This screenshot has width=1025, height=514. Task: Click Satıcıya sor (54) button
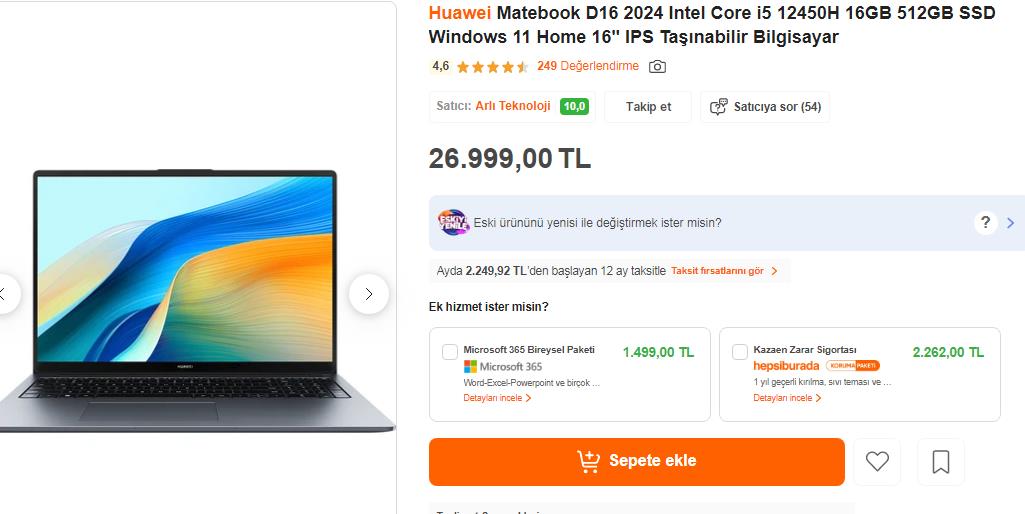(765, 107)
